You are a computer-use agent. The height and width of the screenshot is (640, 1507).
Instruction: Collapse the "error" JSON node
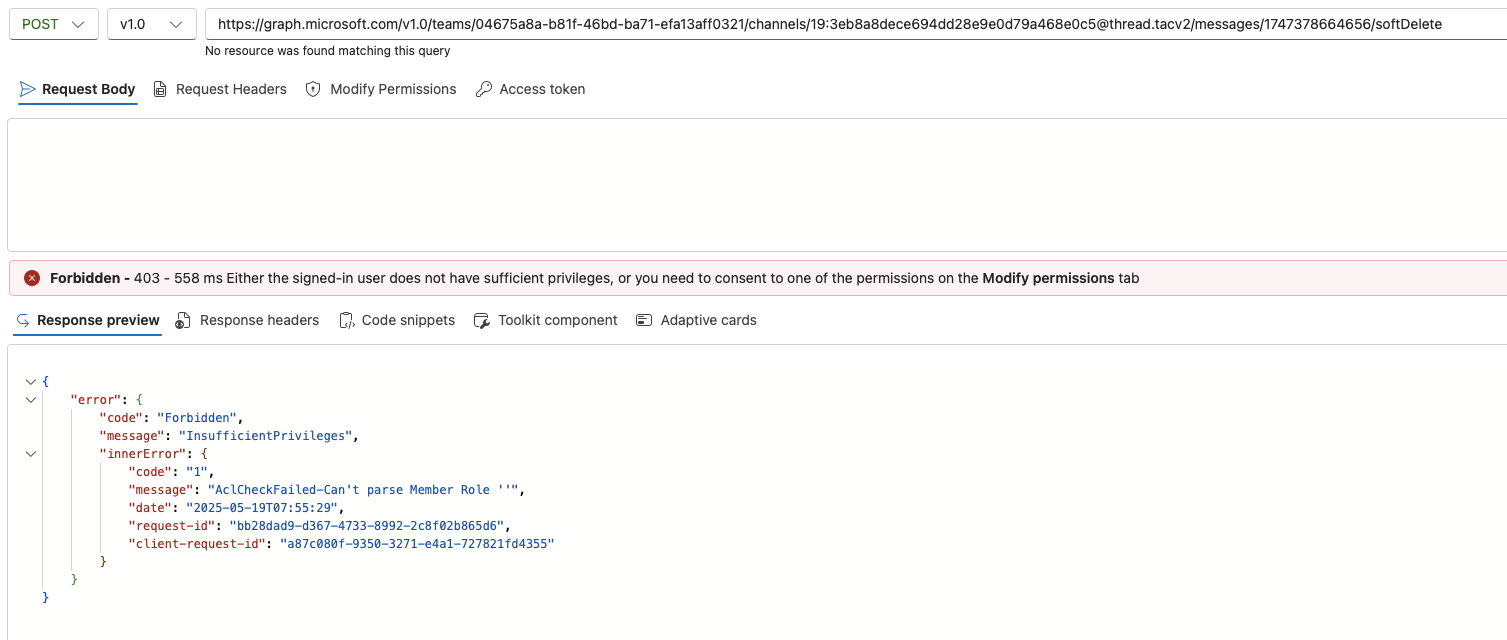[31, 400]
